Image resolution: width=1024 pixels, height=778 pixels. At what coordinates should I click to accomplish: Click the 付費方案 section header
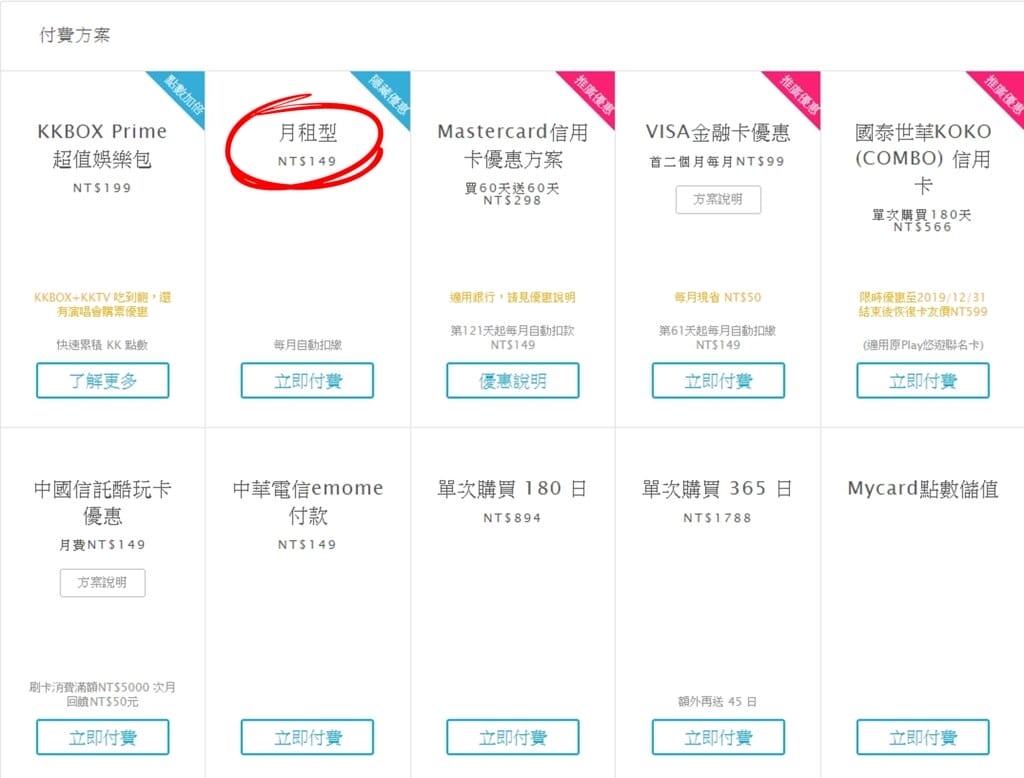[x=75, y=35]
